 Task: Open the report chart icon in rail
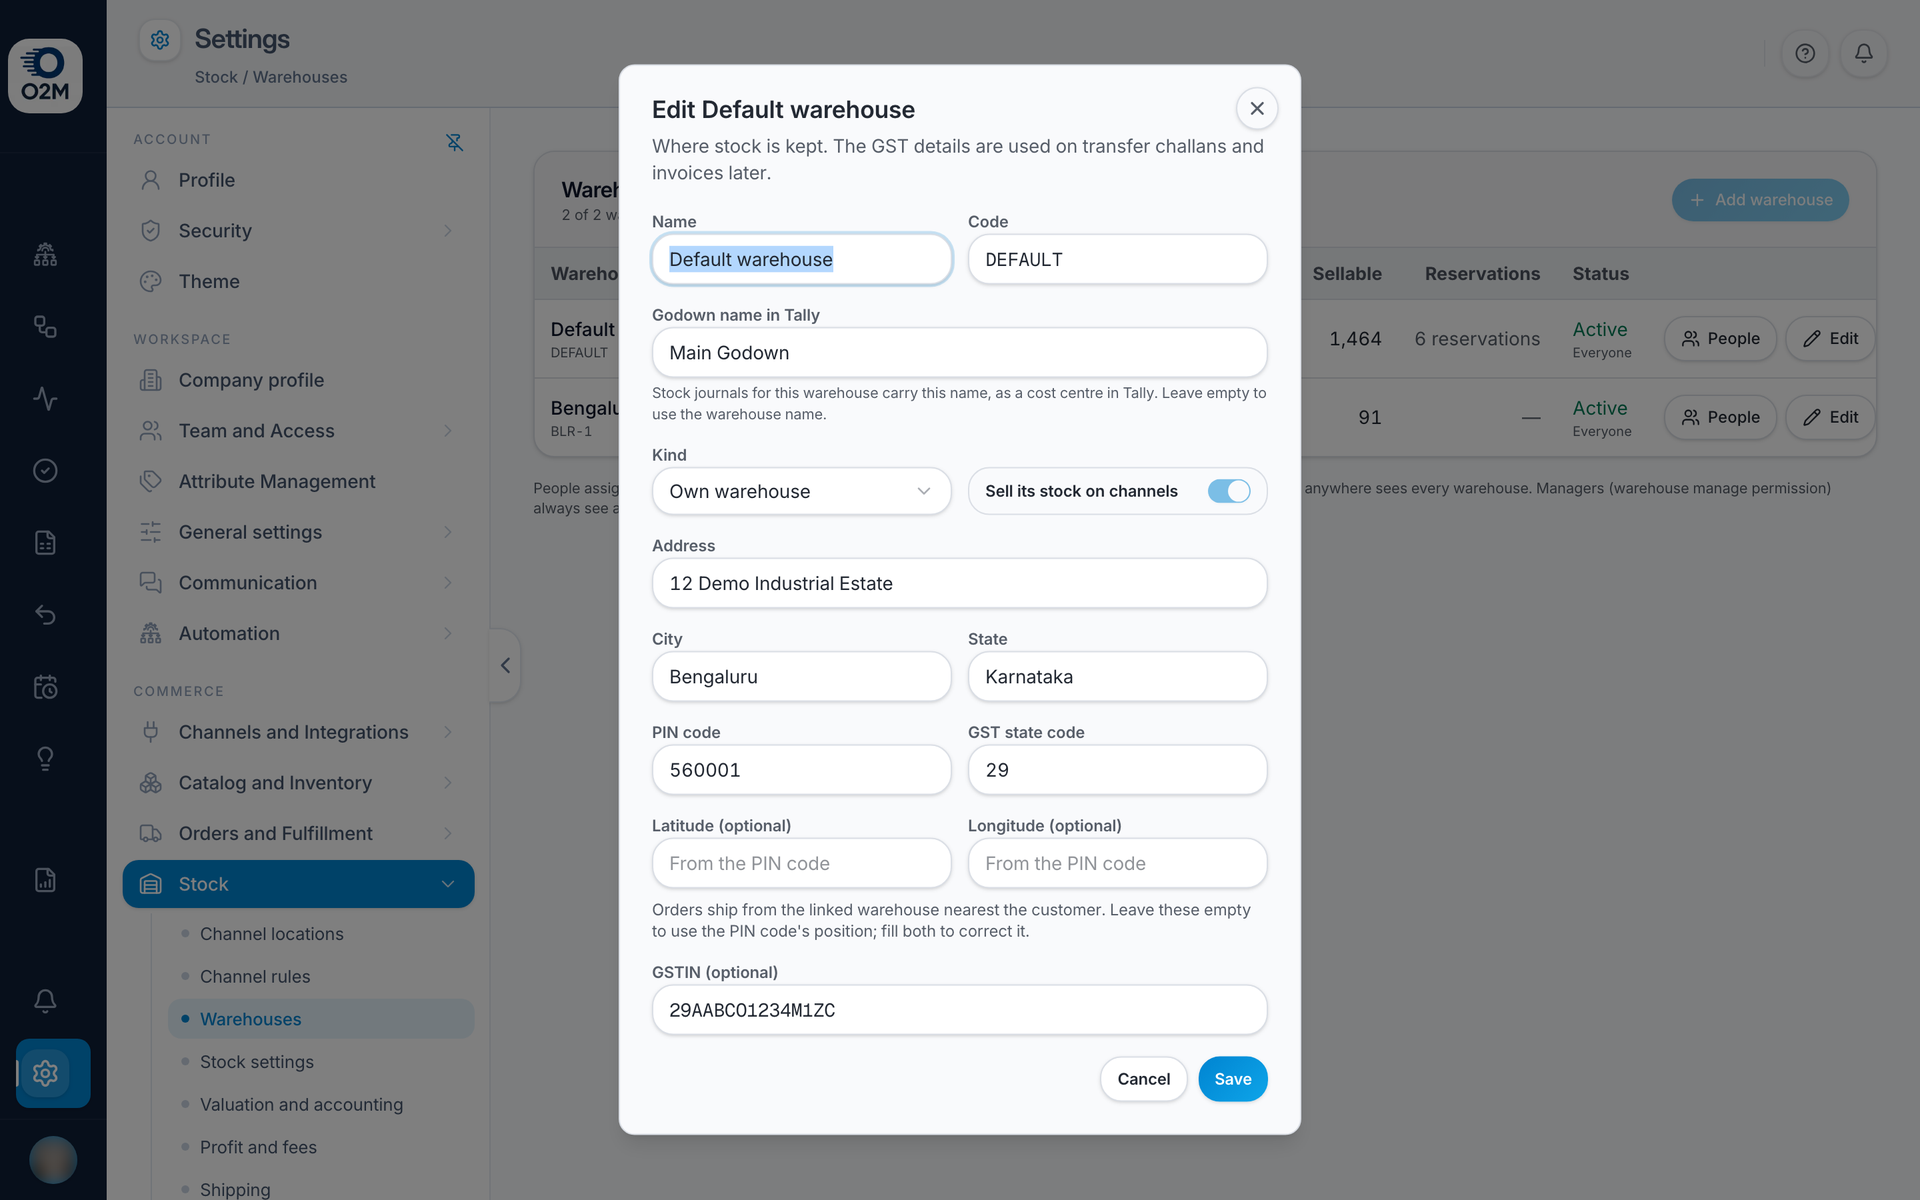pyautogui.click(x=45, y=880)
